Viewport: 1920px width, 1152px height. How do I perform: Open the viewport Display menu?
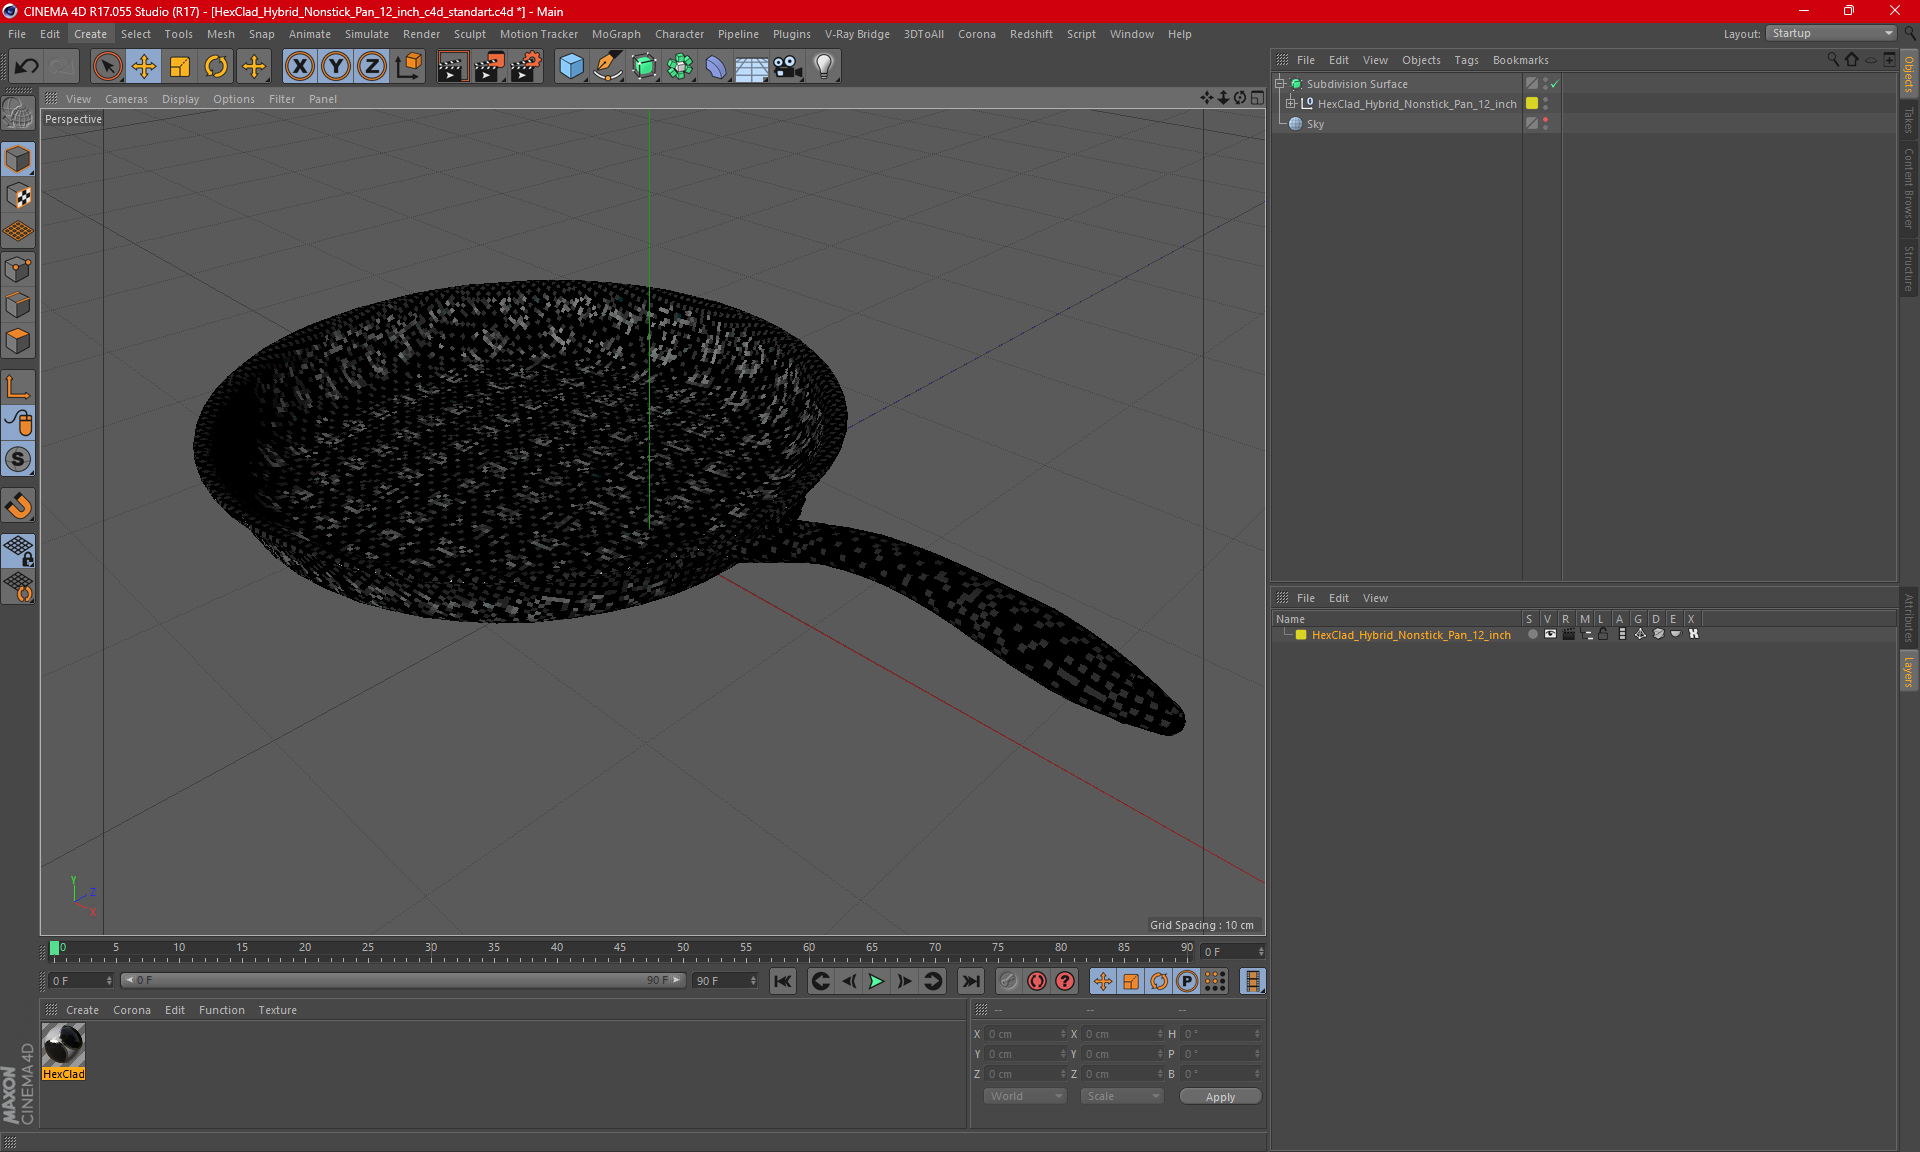pos(180,99)
